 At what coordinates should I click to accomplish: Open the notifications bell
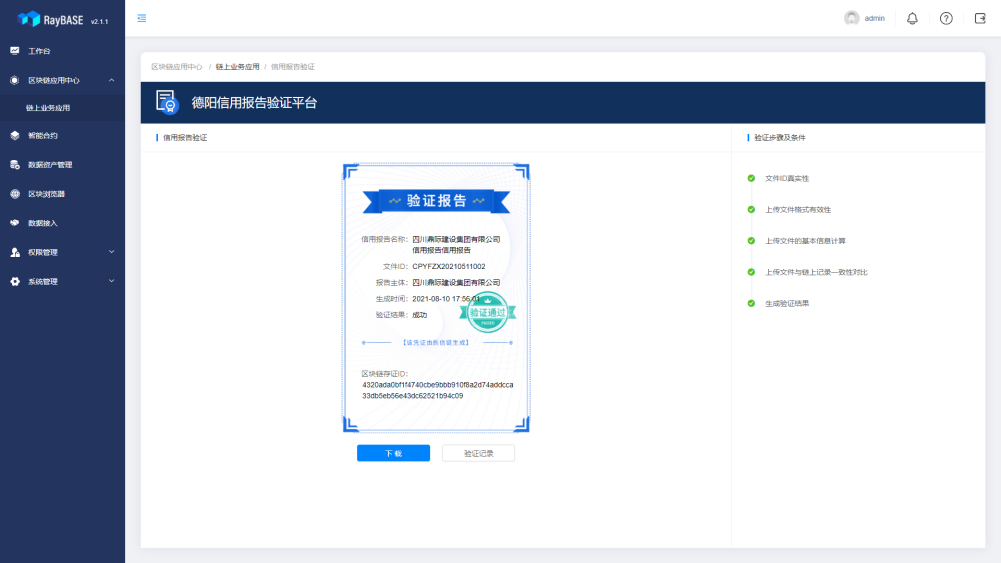912,18
